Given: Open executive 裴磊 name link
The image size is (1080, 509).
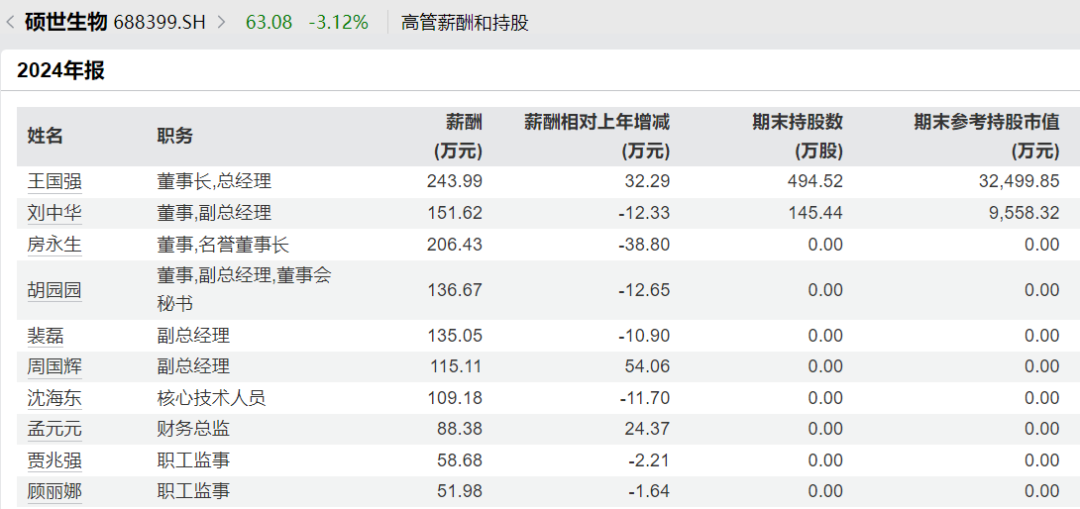Looking at the screenshot, I should click(x=45, y=336).
